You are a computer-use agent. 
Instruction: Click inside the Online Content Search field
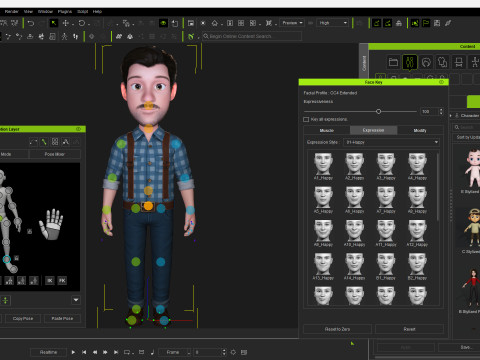point(252,36)
